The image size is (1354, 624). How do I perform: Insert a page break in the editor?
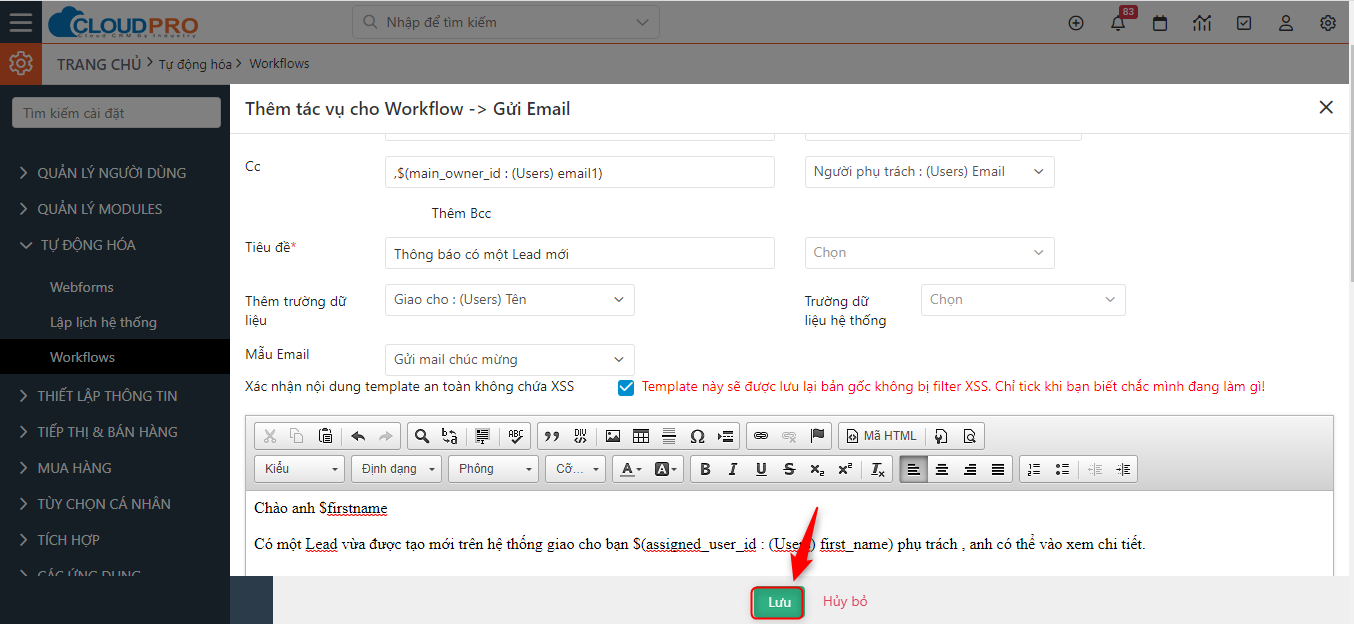coord(726,436)
